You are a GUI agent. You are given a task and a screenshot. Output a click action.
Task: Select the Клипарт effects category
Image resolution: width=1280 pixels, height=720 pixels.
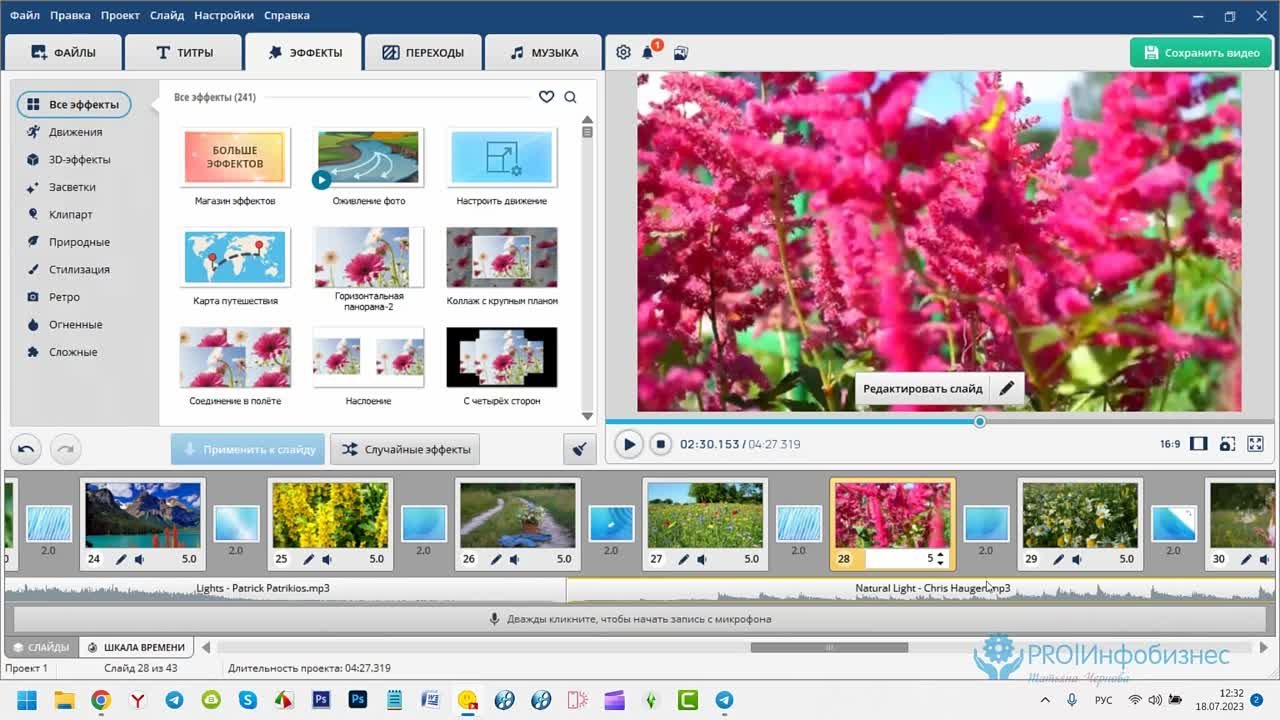tap(70, 214)
